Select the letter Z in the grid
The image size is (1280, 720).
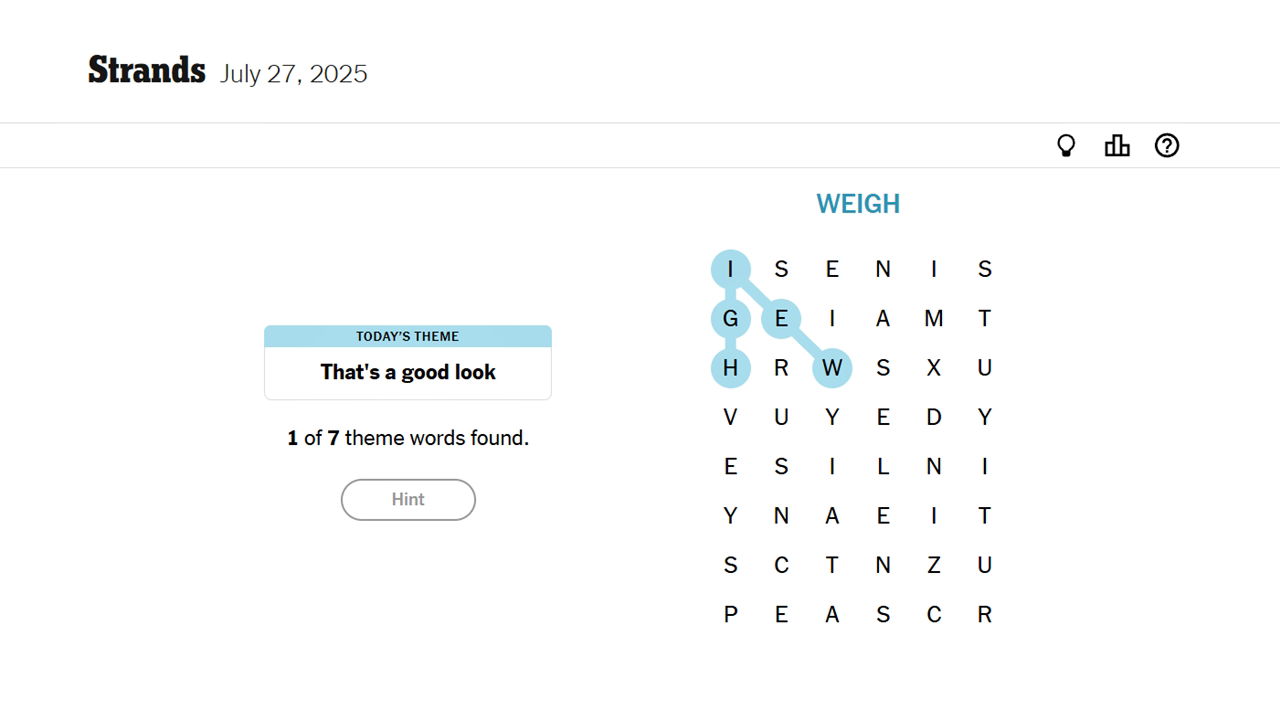click(934, 566)
